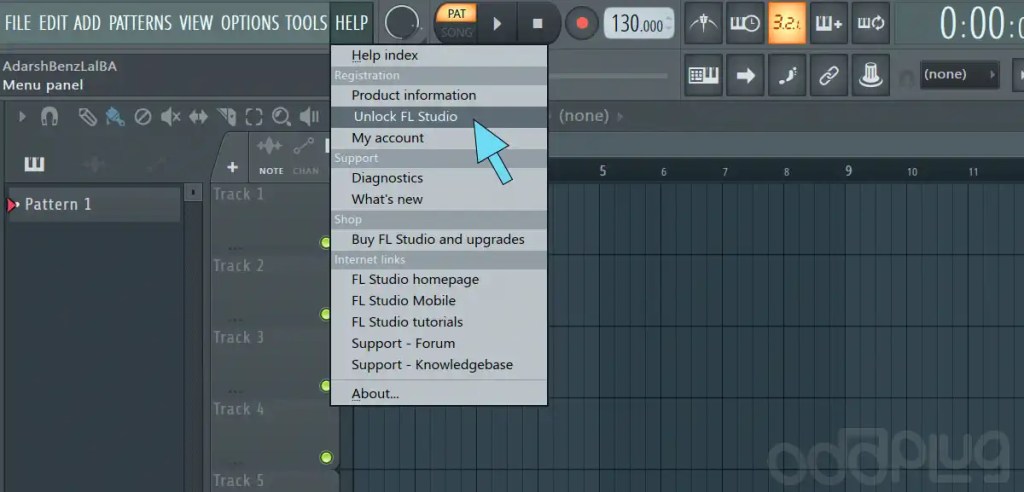
Task: Select the Playback speaker tool
Action: 309,117
